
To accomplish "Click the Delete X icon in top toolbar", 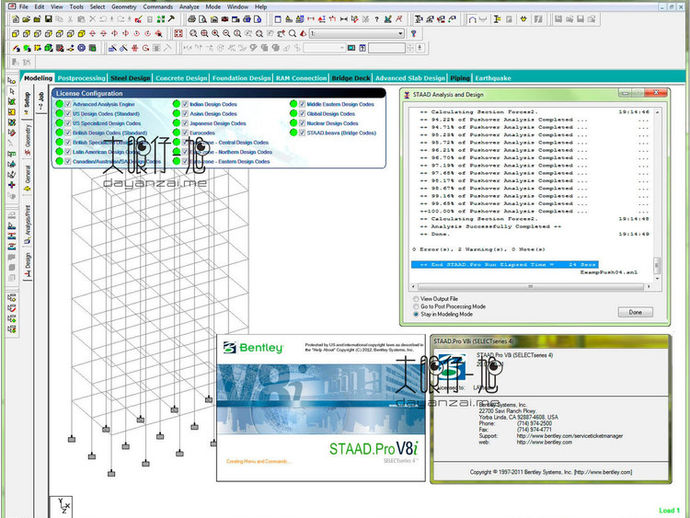I will tap(92, 19).
